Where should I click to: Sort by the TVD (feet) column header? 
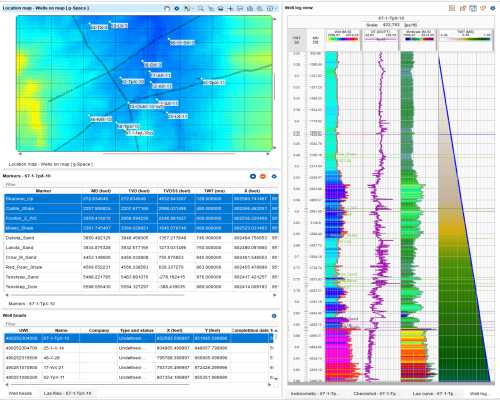pyautogui.click(x=139, y=191)
